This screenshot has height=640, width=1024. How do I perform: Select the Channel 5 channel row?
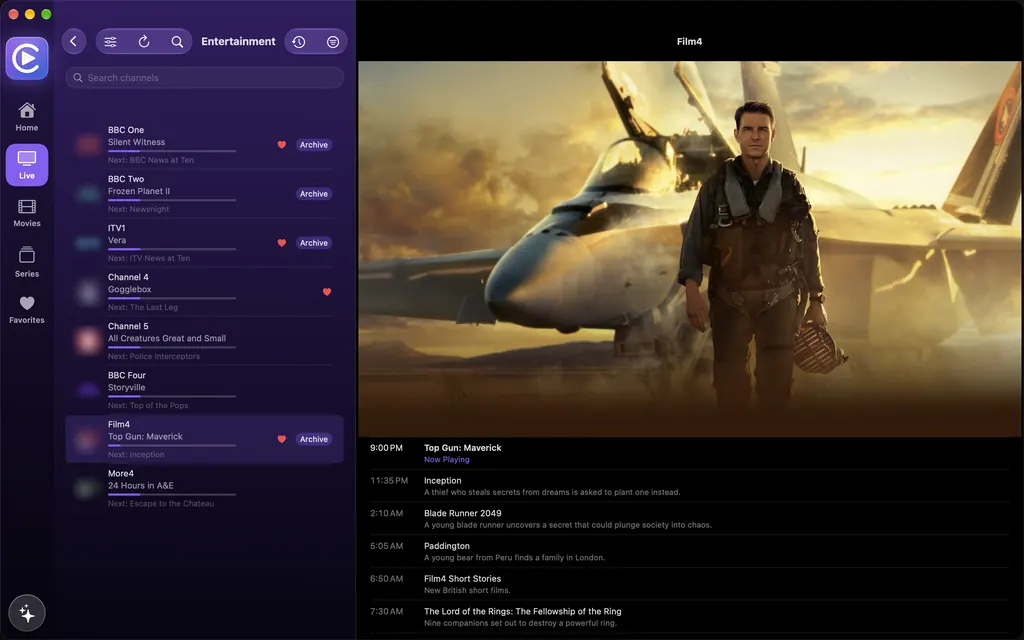[x=204, y=341]
